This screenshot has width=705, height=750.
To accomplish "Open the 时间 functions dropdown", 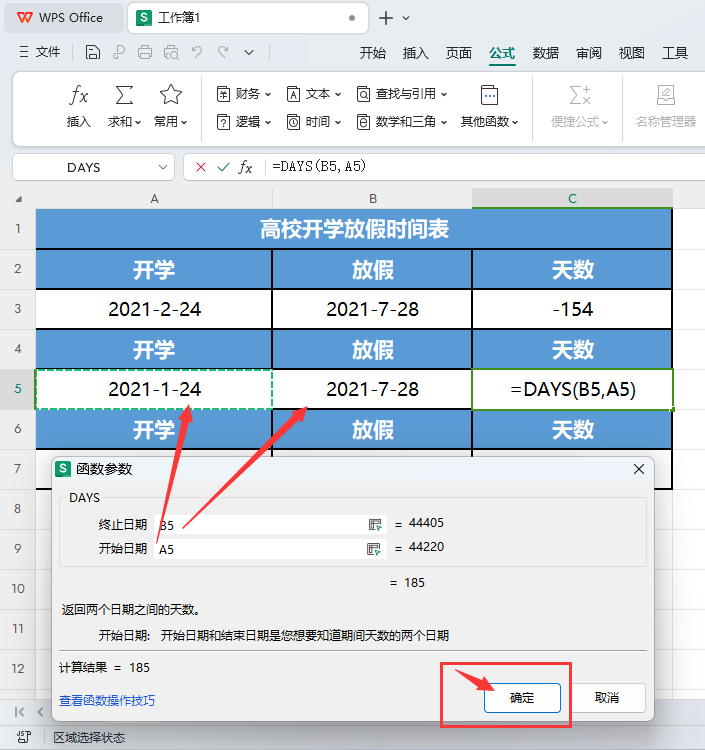I will 313,122.
